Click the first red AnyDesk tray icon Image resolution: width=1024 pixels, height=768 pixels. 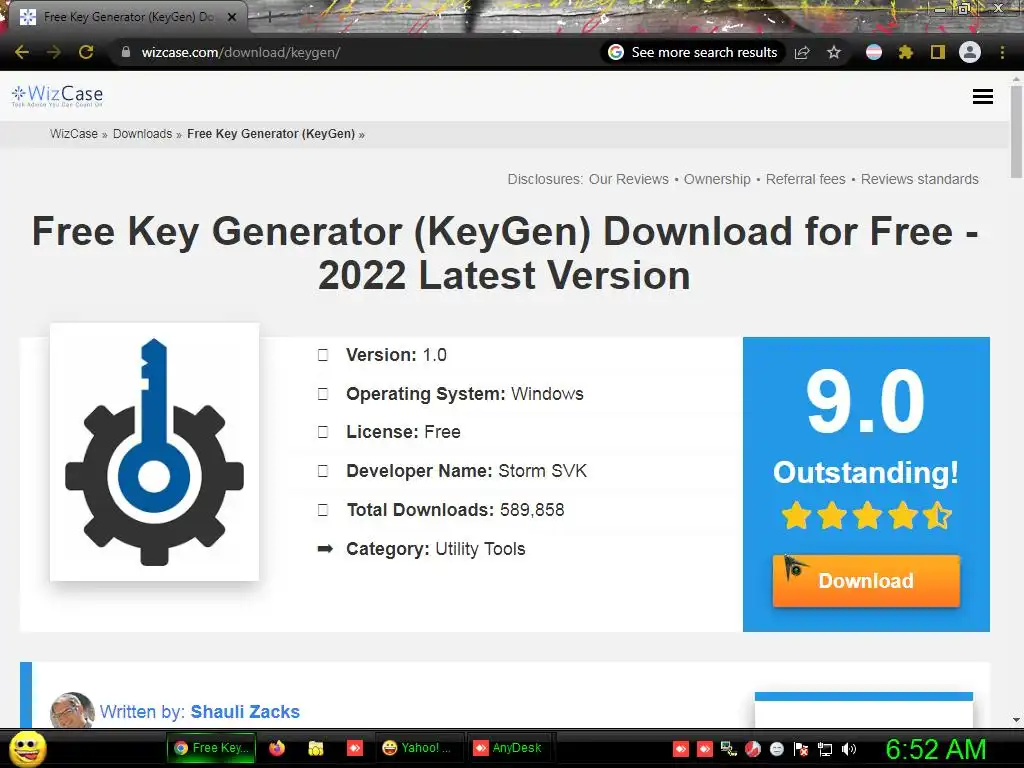(680, 749)
